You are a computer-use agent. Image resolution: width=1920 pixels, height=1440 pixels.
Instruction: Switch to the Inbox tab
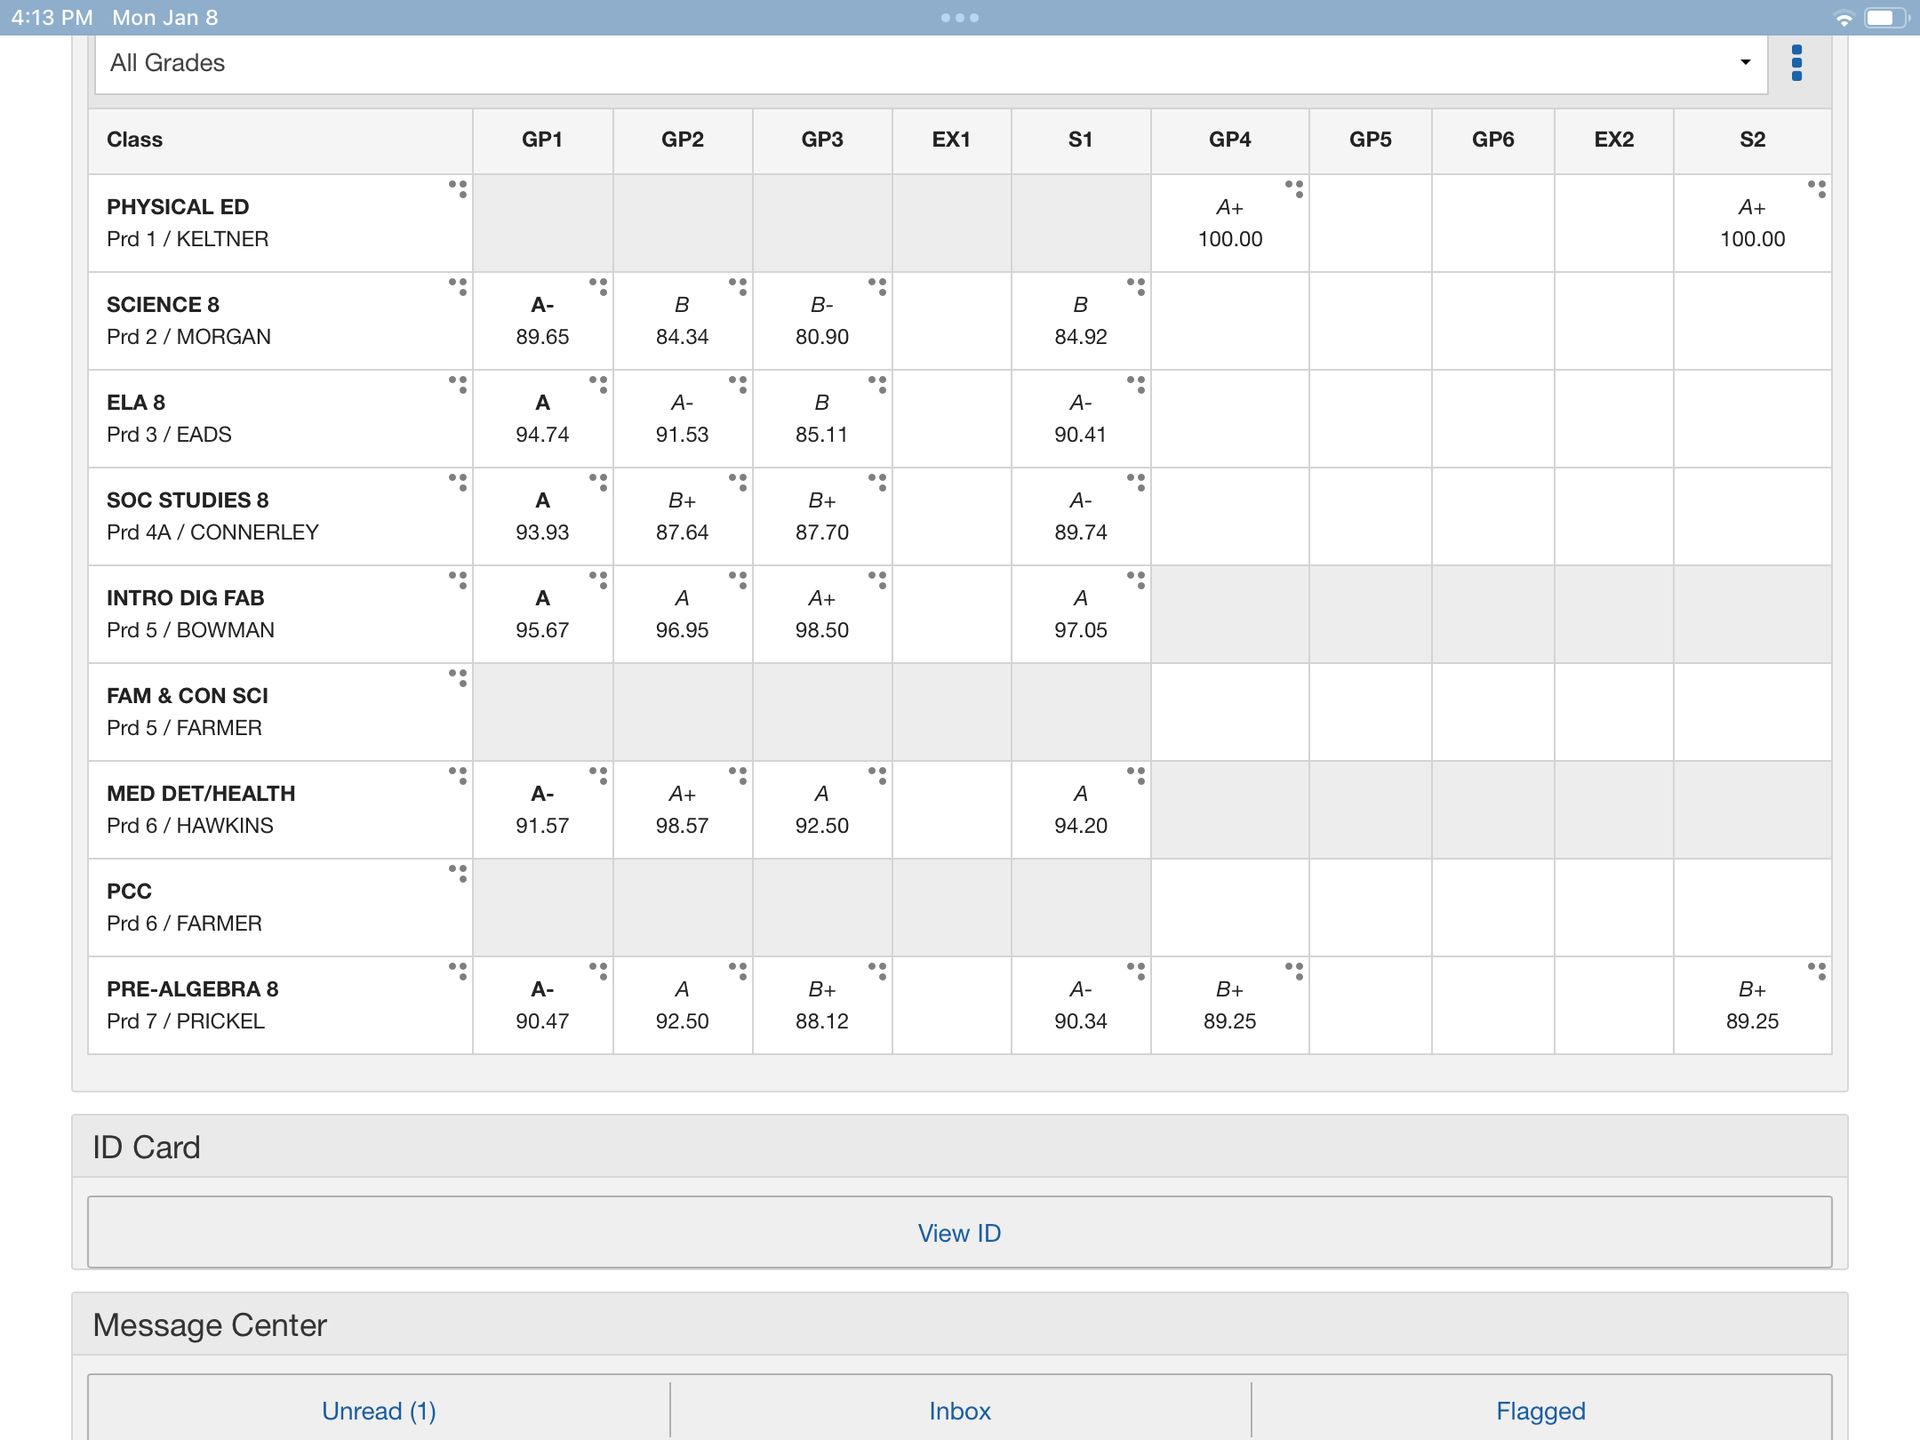(959, 1410)
